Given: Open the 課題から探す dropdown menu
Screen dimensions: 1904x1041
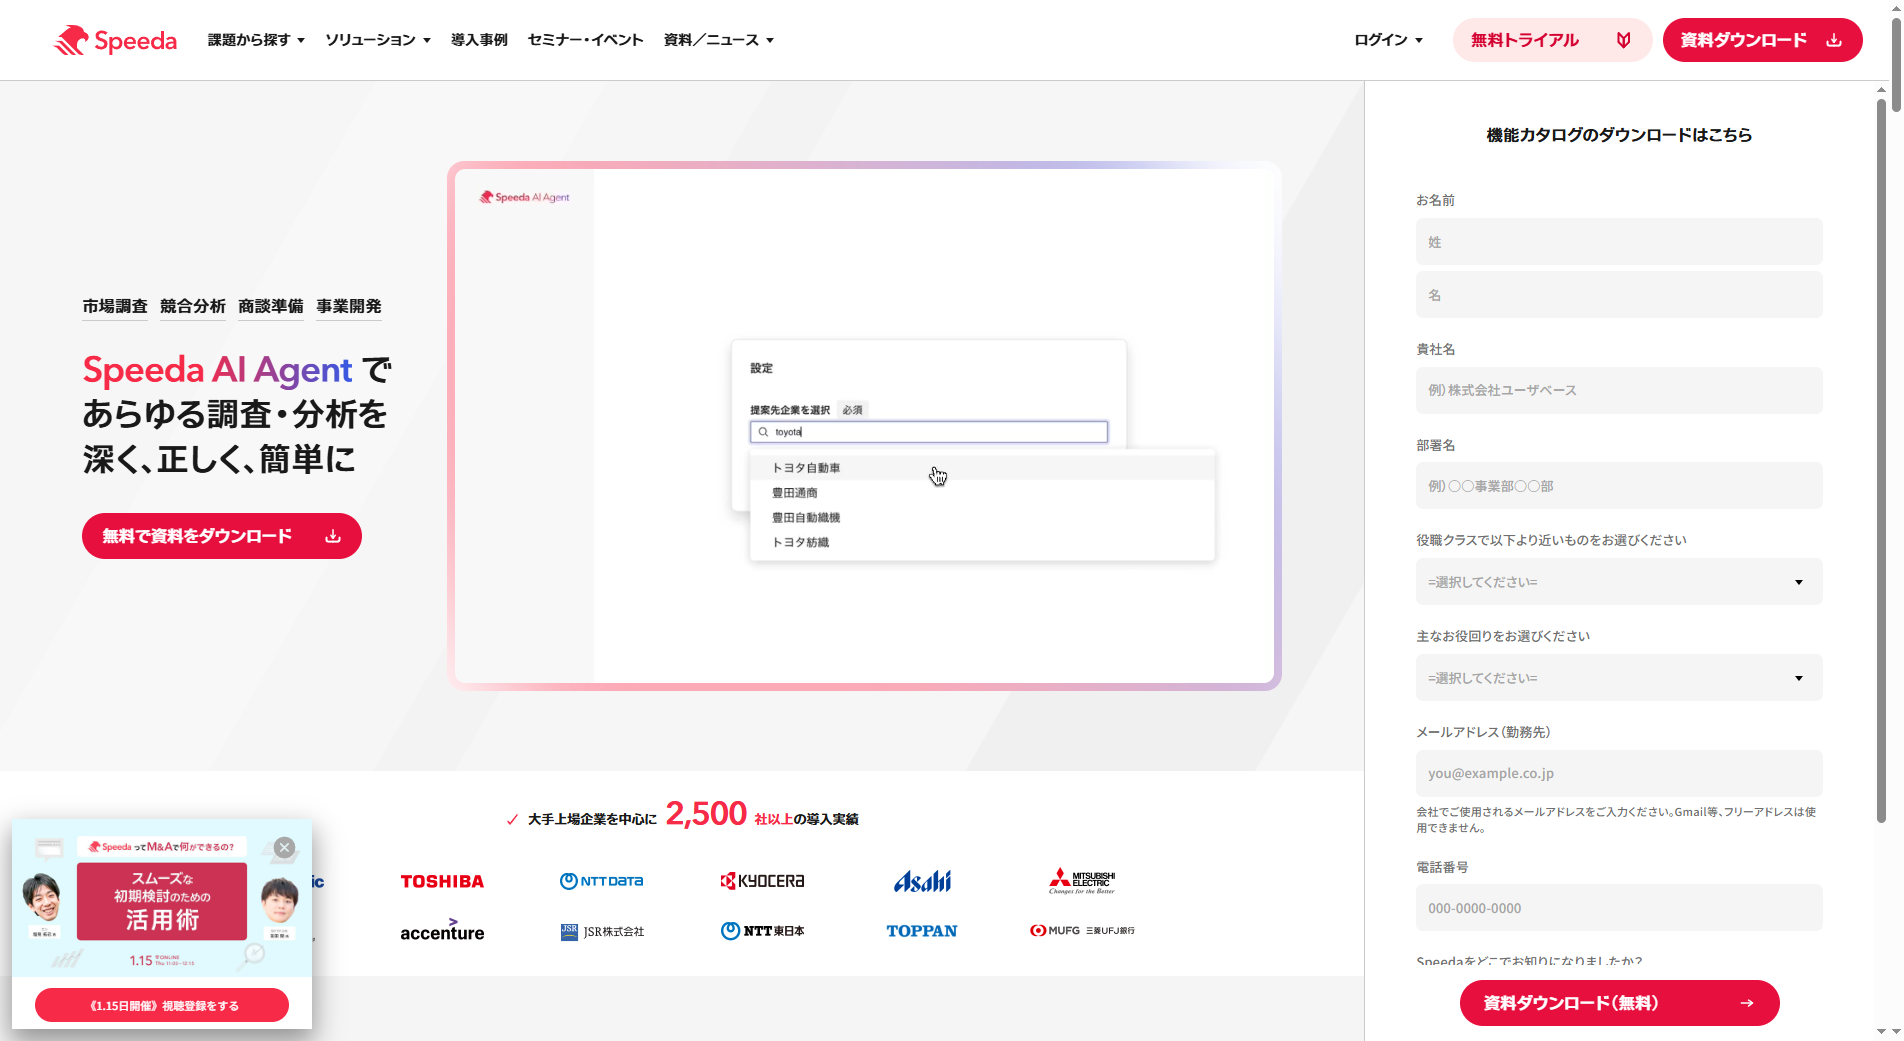Looking at the screenshot, I should click(x=256, y=40).
